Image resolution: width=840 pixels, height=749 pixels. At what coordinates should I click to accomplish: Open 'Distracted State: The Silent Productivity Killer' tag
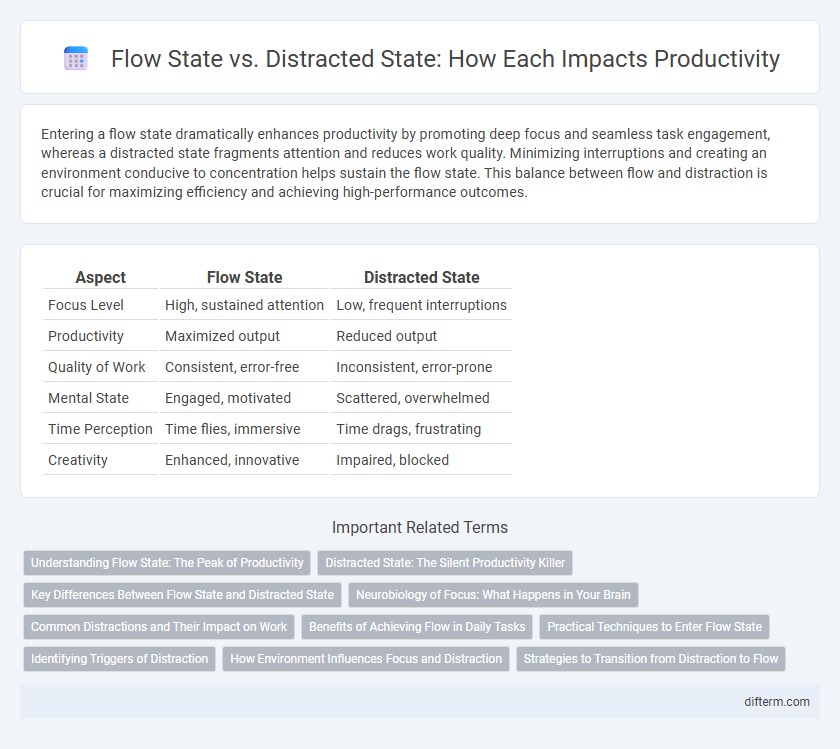(x=445, y=563)
